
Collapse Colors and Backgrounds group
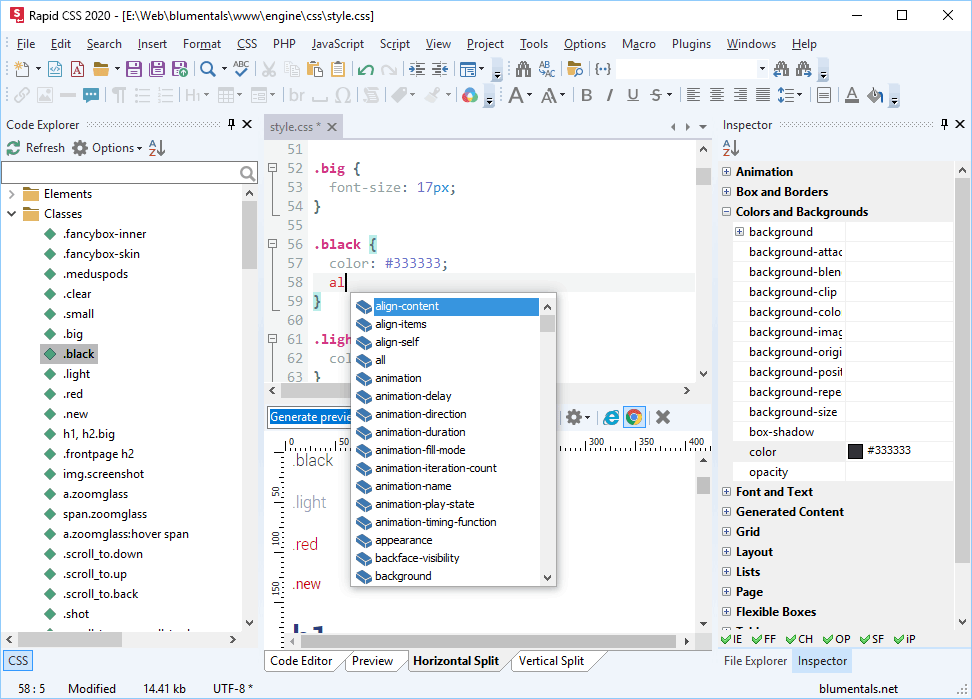(x=727, y=212)
